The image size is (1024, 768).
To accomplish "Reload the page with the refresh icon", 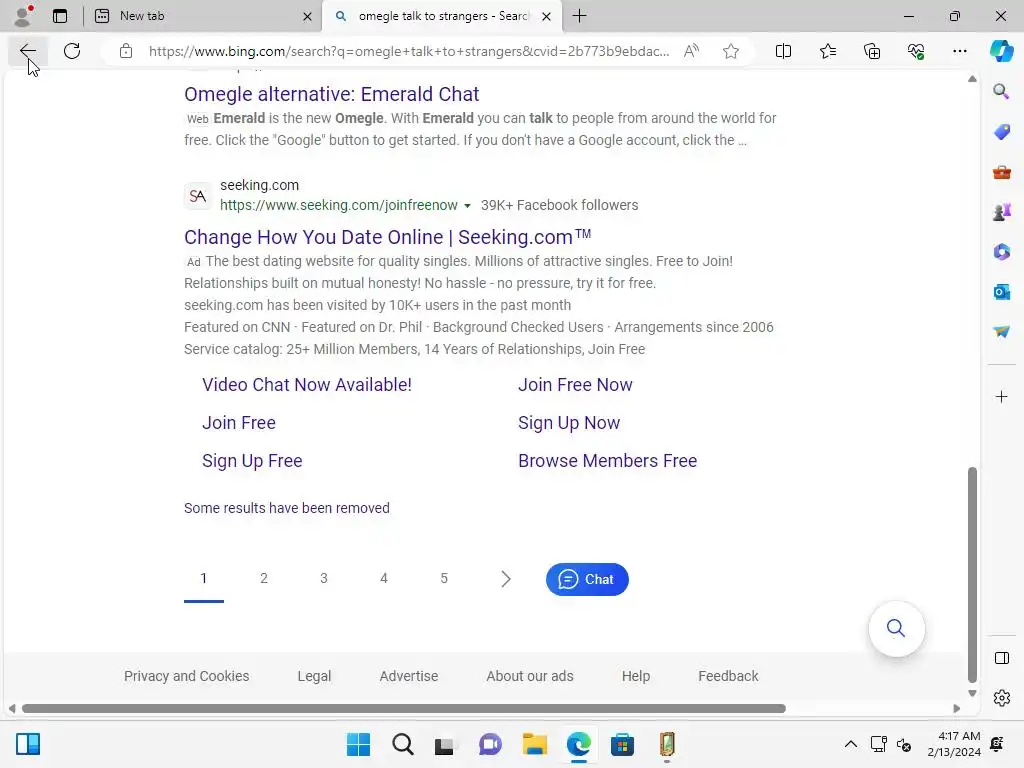I will pos(72,51).
